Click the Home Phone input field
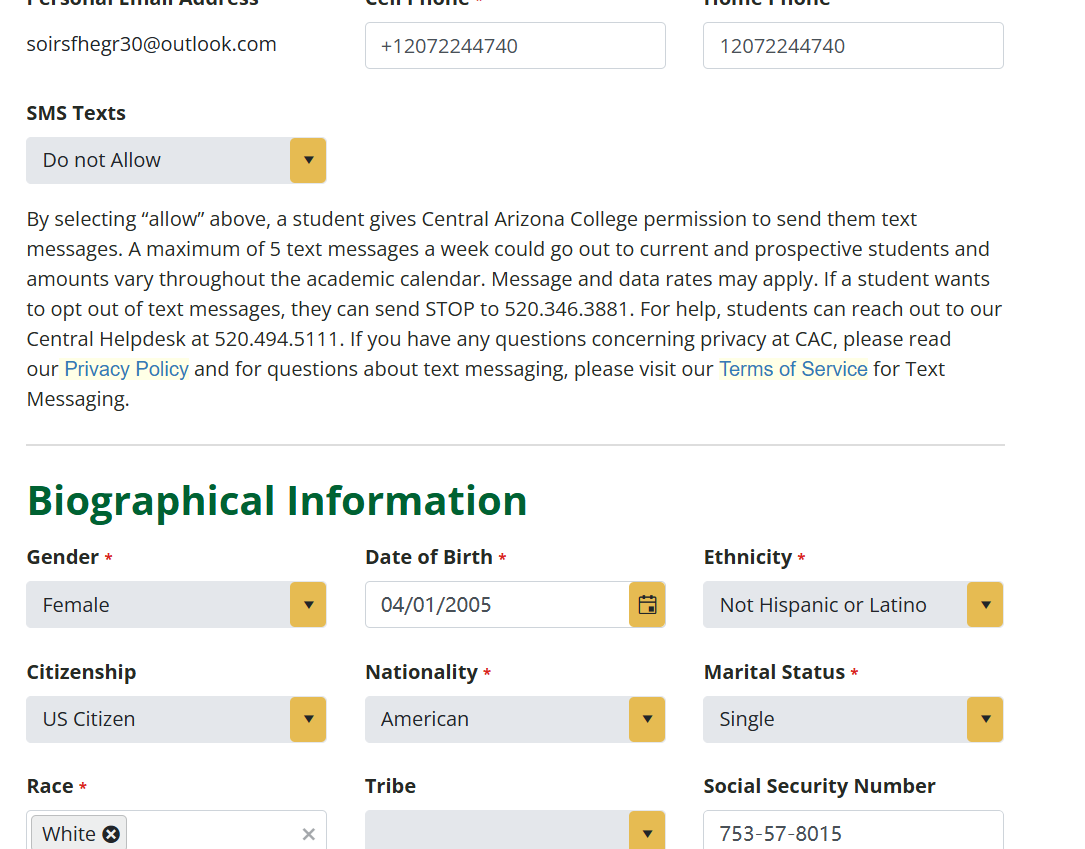The height and width of the screenshot is (849, 1085). pyautogui.click(x=853, y=46)
